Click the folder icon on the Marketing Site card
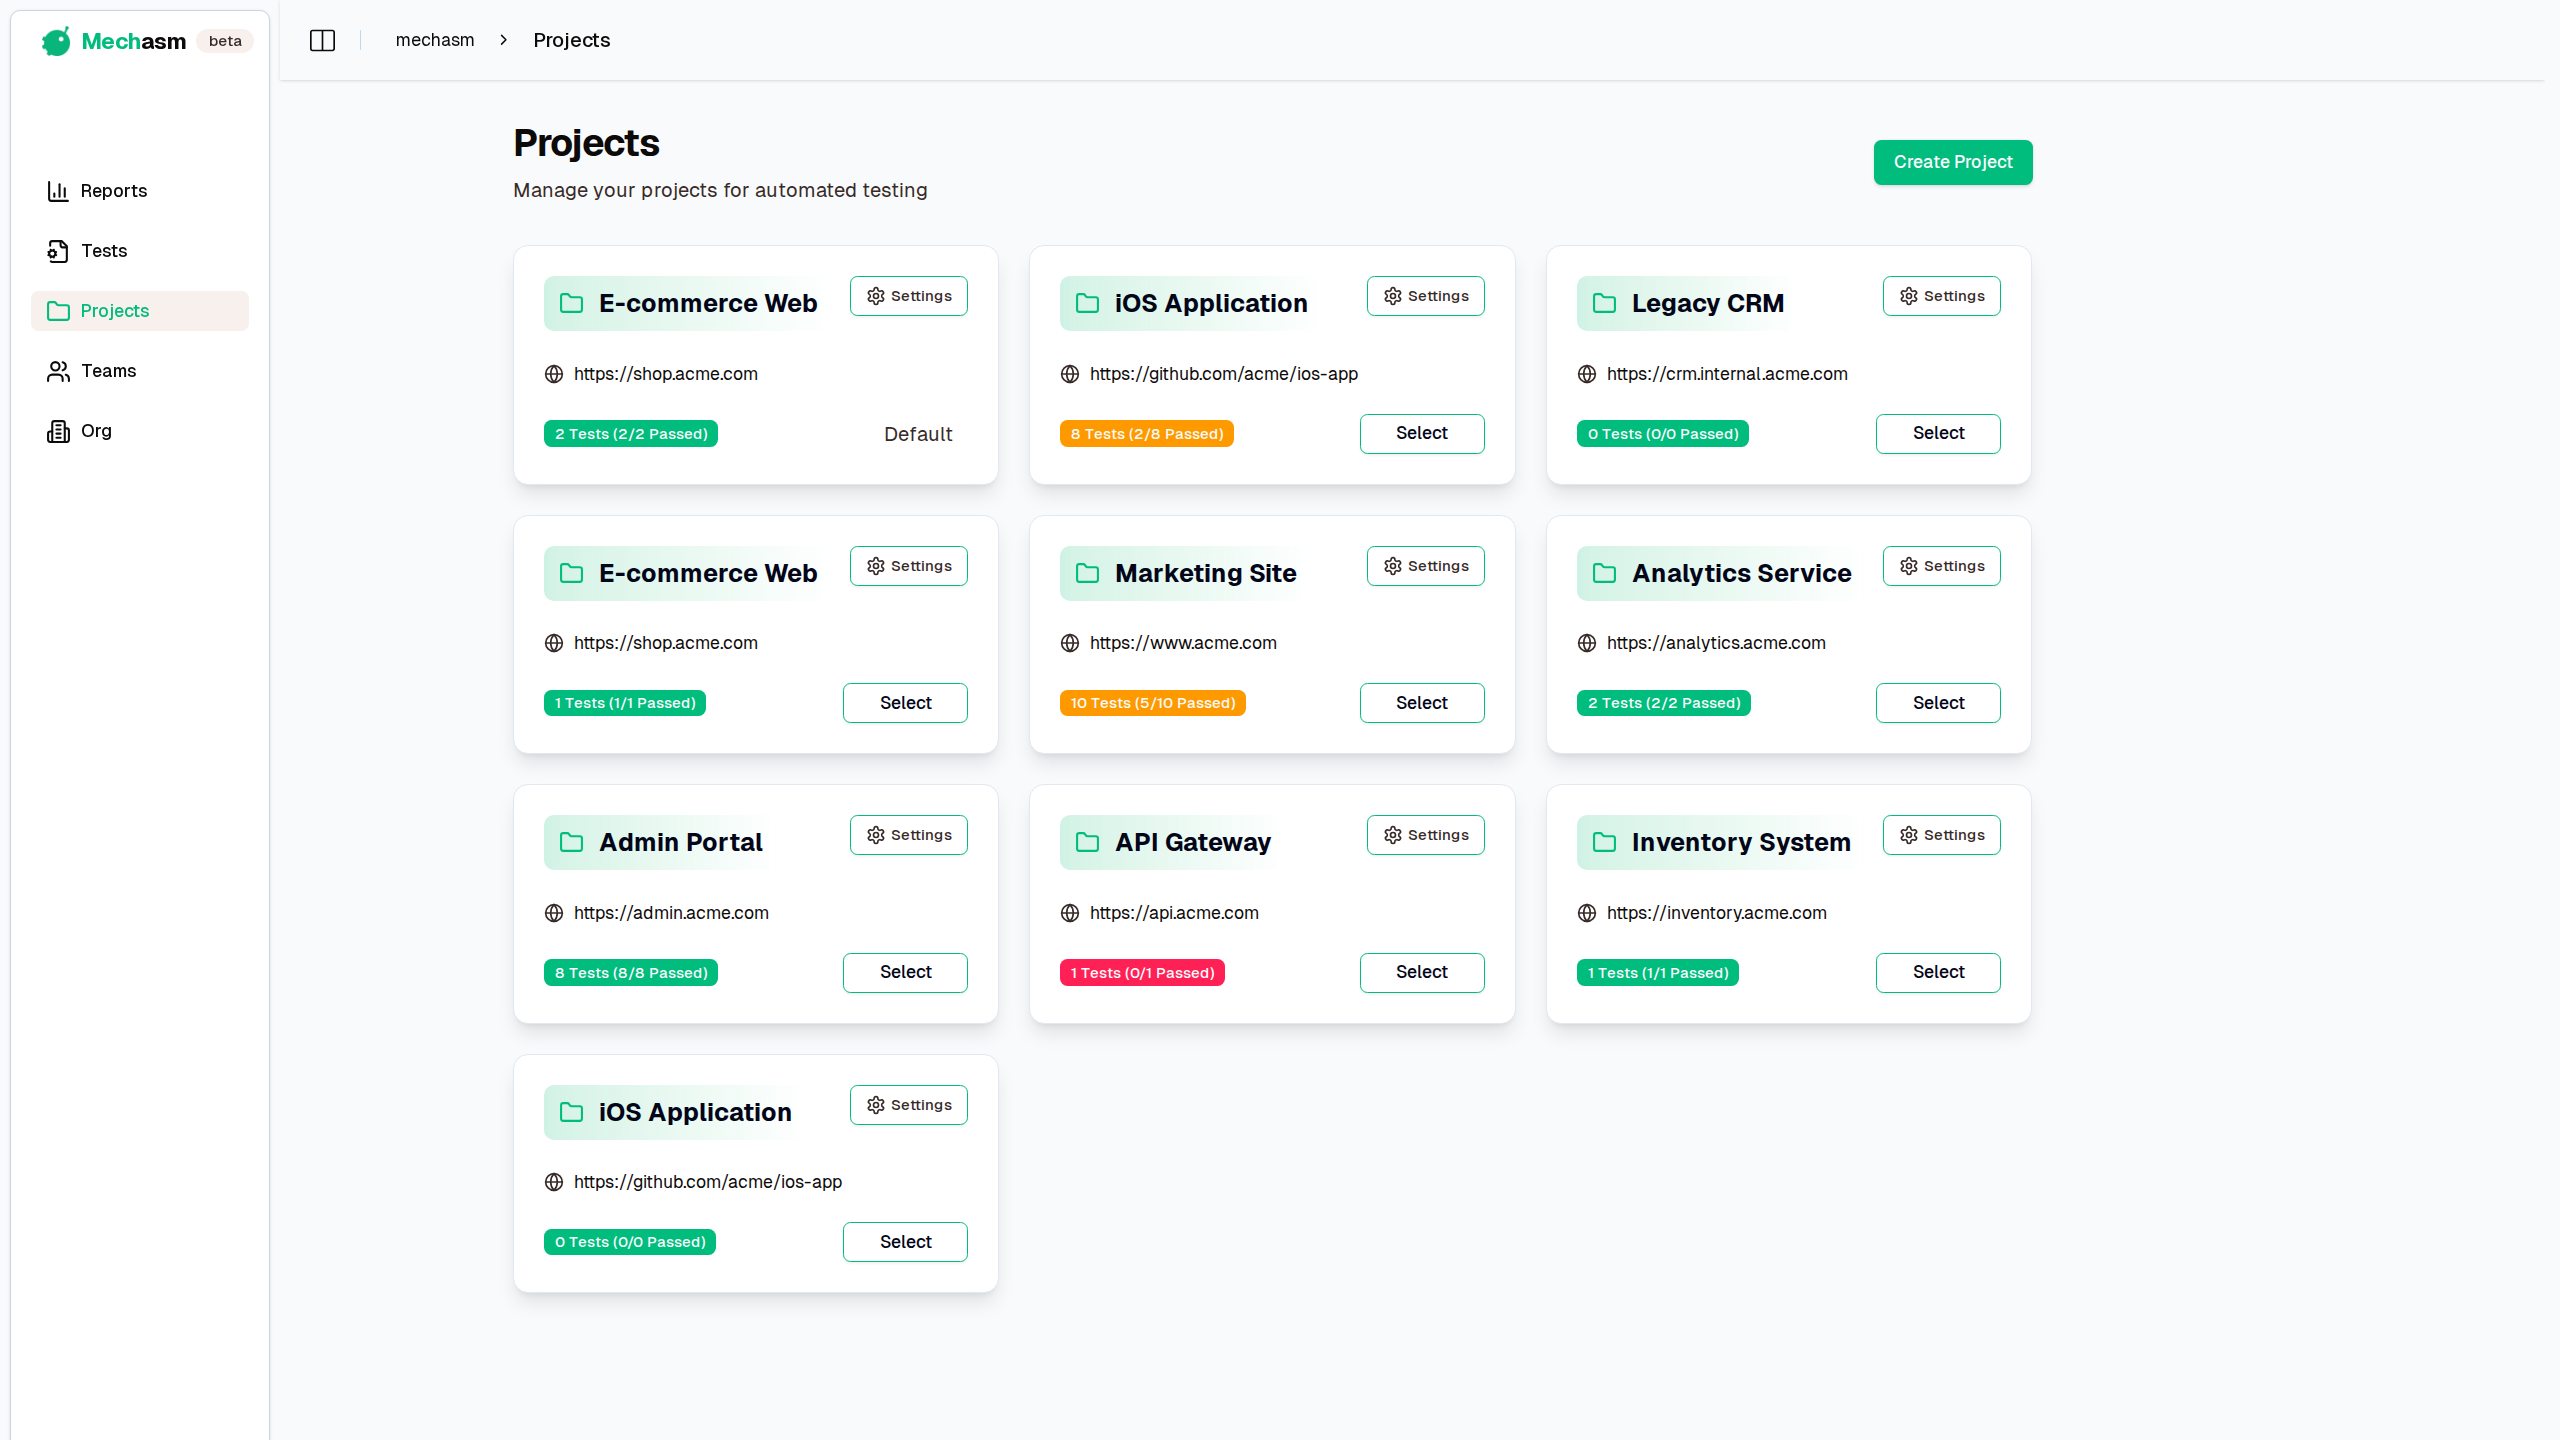 [x=1087, y=573]
